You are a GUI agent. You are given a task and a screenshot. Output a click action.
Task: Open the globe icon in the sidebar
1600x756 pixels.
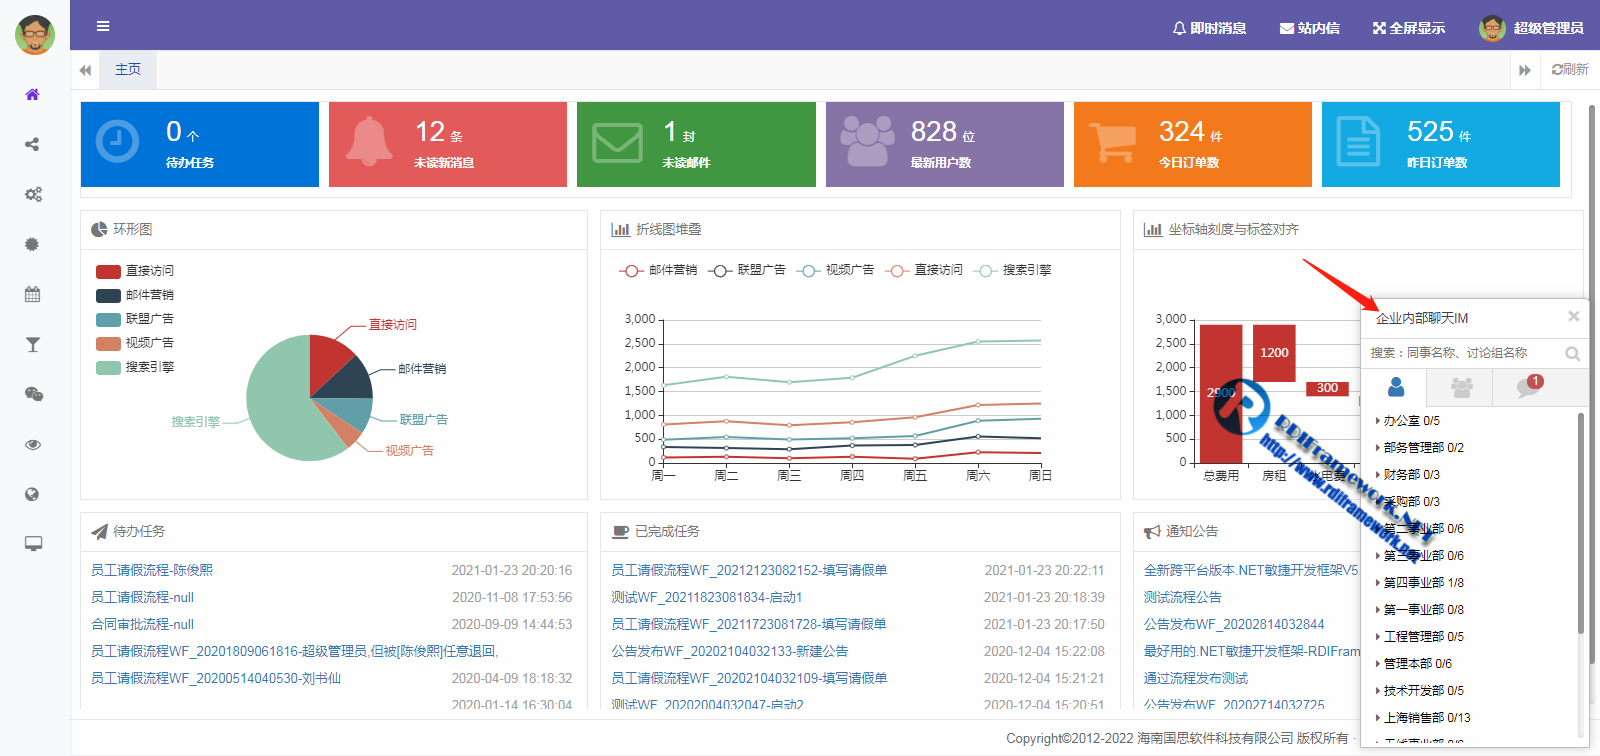coord(32,494)
